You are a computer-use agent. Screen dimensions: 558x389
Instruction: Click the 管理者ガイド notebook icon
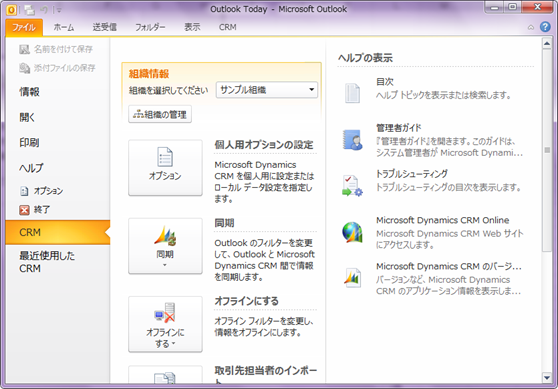click(352, 140)
